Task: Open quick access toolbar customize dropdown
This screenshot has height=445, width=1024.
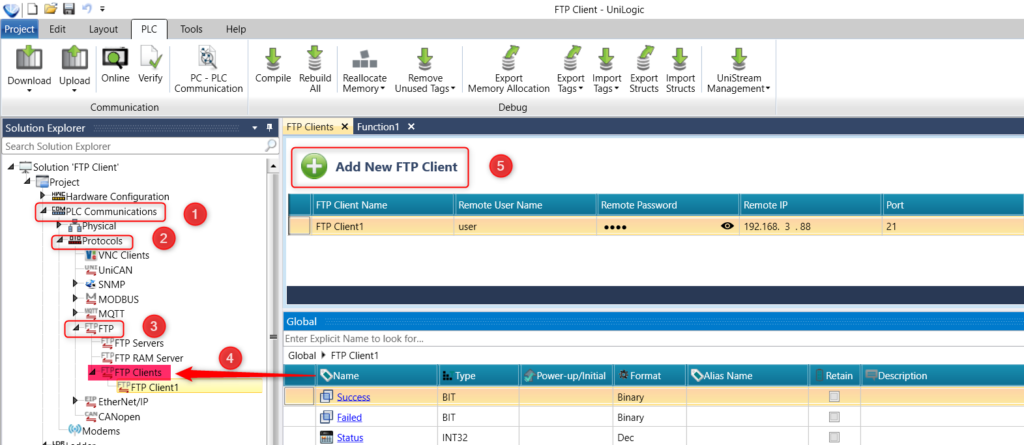Action: coord(102,9)
